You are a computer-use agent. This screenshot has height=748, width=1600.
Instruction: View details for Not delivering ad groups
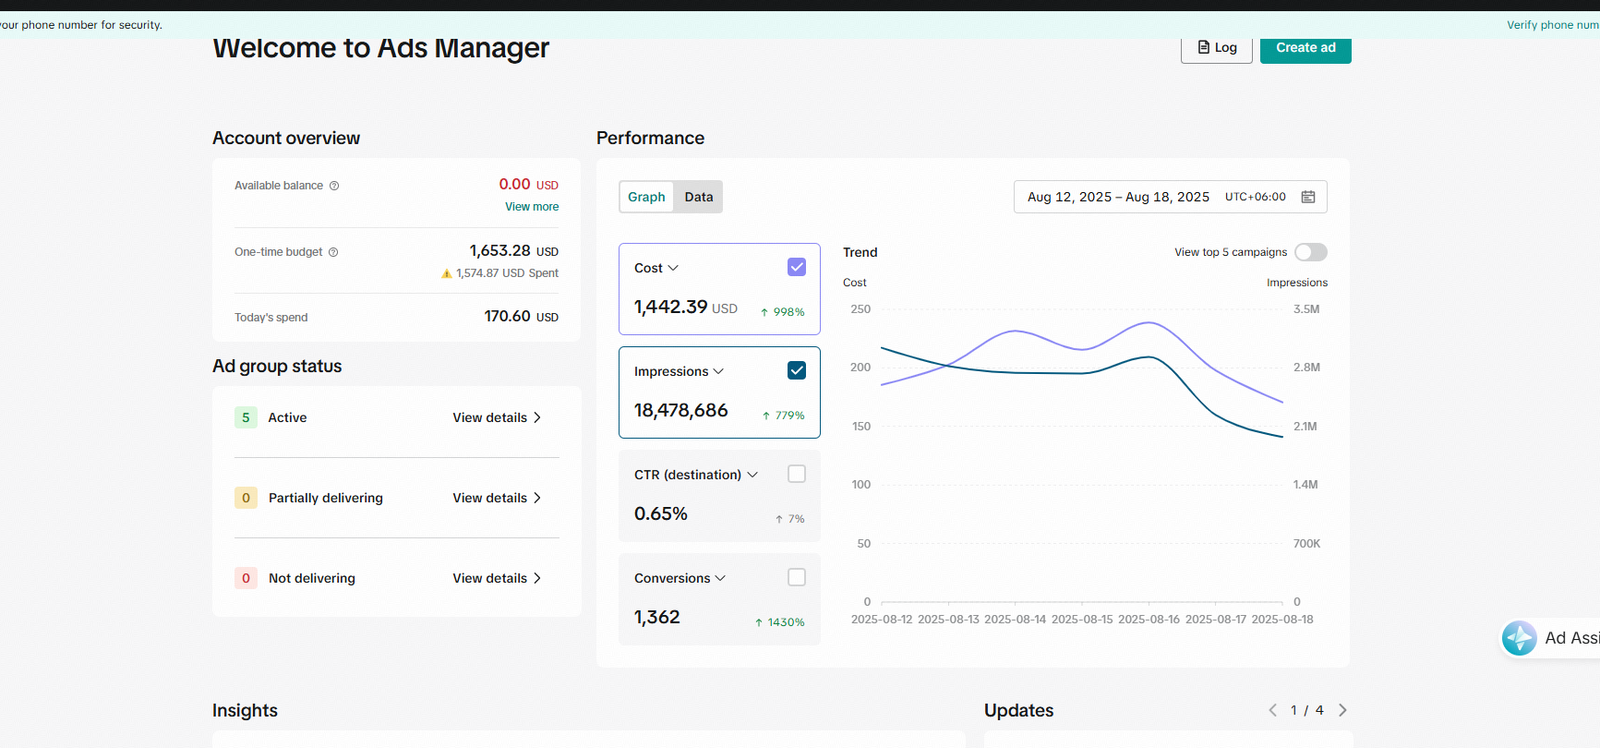(496, 578)
